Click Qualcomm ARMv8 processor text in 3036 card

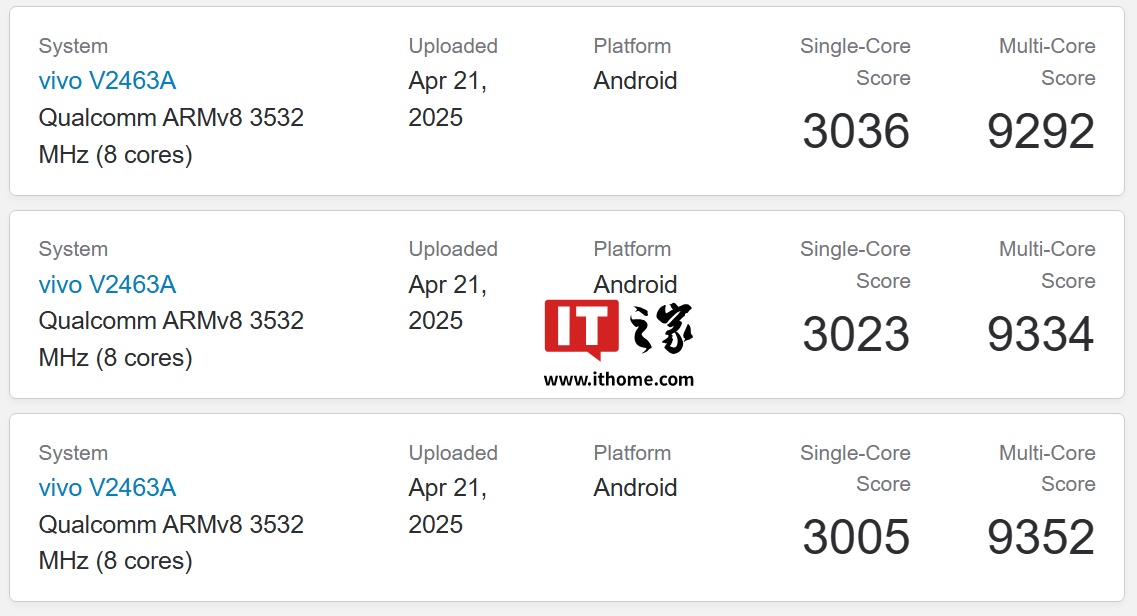point(171,136)
